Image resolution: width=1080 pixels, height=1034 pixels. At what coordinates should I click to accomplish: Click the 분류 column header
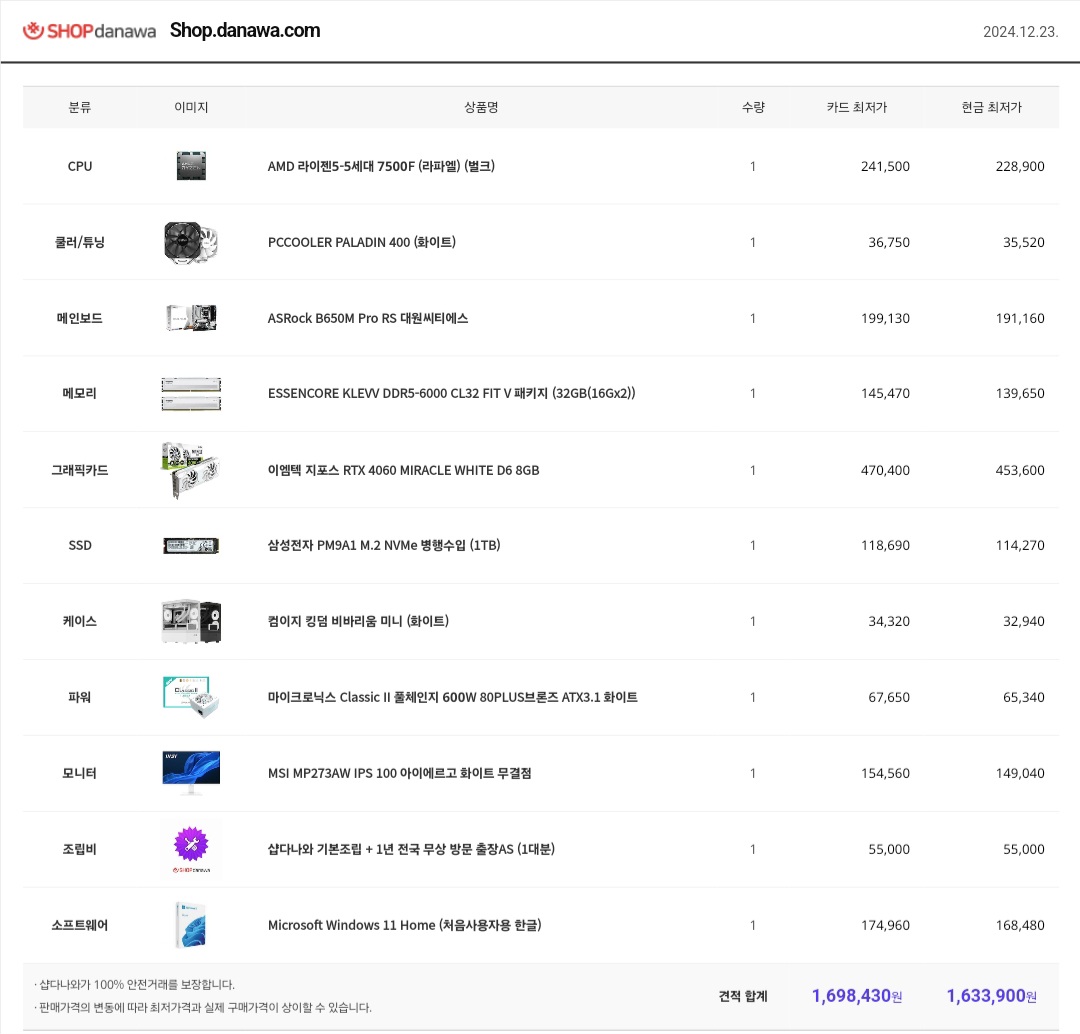pyautogui.click(x=80, y=107)
